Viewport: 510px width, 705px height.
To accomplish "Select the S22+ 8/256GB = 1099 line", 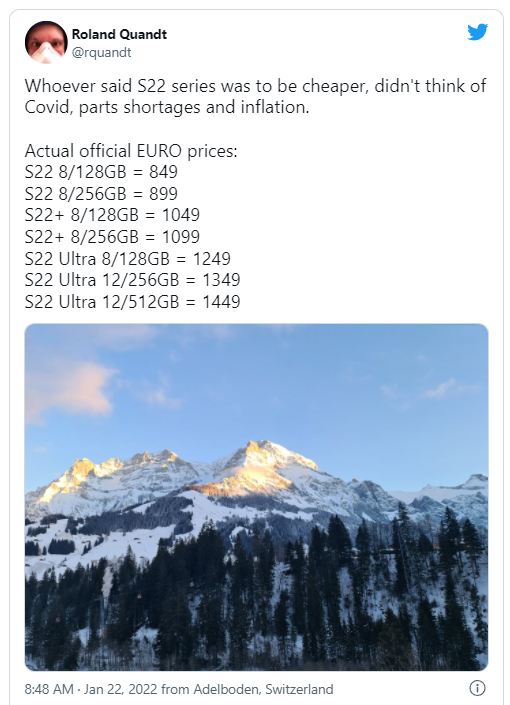I will pyautogui.click(x=112, y=237).
